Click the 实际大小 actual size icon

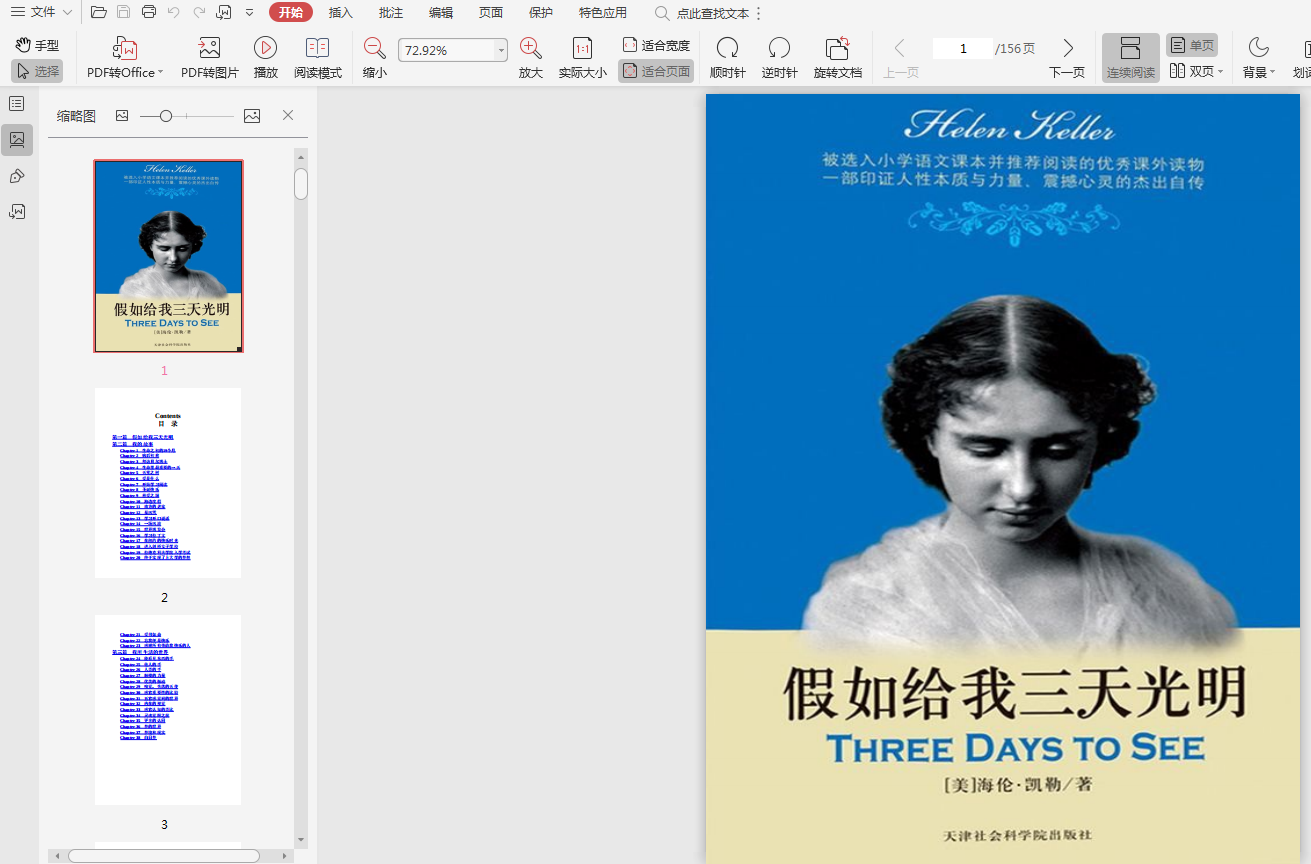[x=582, y=48]
